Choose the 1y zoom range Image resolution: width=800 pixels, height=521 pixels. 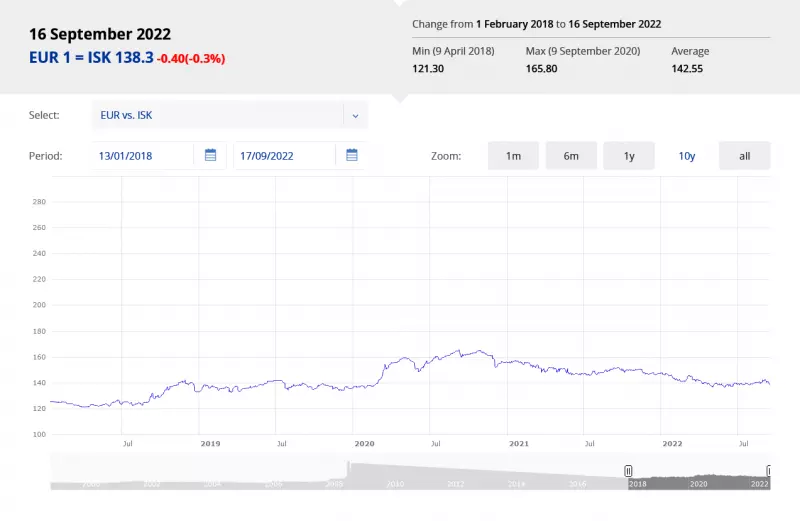pyautogui.click(x=629, y=156)
